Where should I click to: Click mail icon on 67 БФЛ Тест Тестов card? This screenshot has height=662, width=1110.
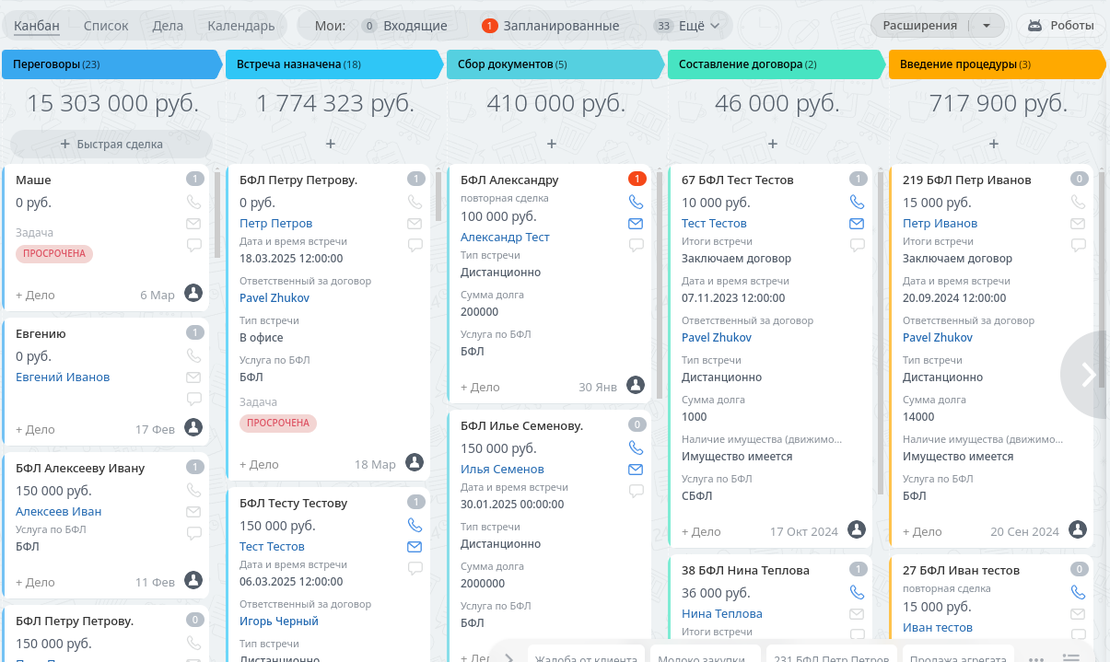(856, 224)
